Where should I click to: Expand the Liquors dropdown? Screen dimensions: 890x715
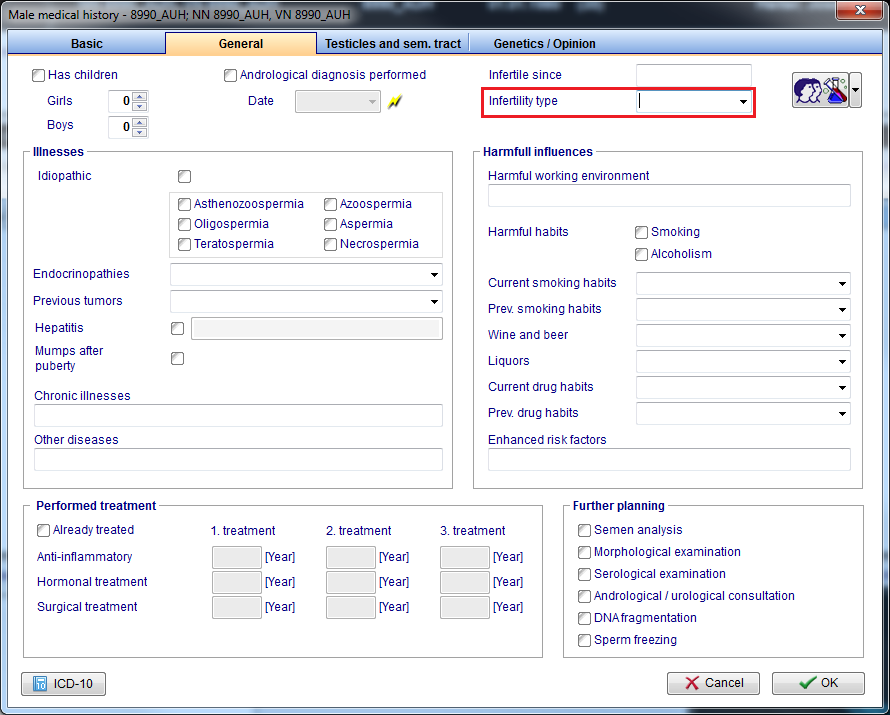tap(842, 361)
